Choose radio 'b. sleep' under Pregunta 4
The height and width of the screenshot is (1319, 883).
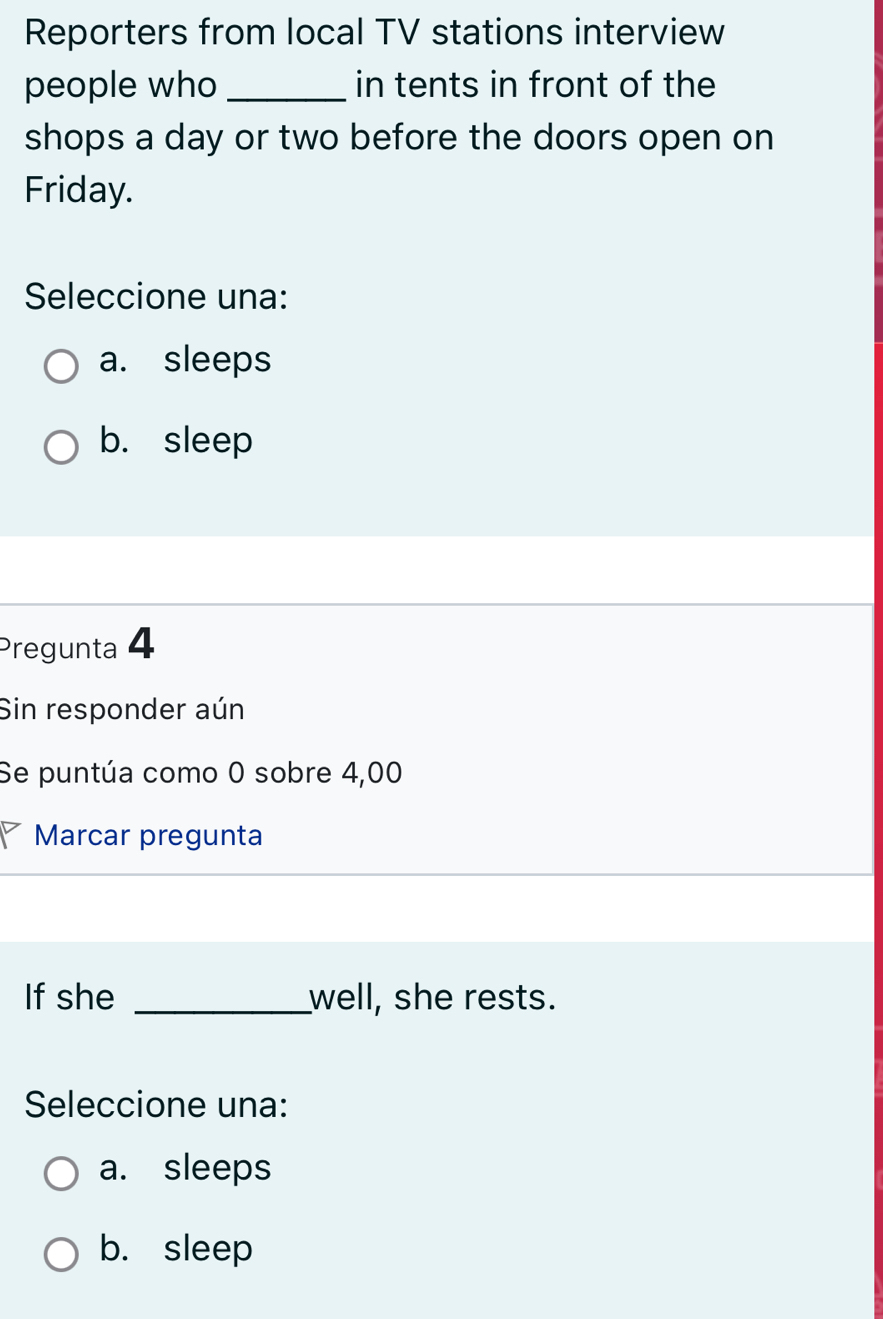coord(61,1255)
